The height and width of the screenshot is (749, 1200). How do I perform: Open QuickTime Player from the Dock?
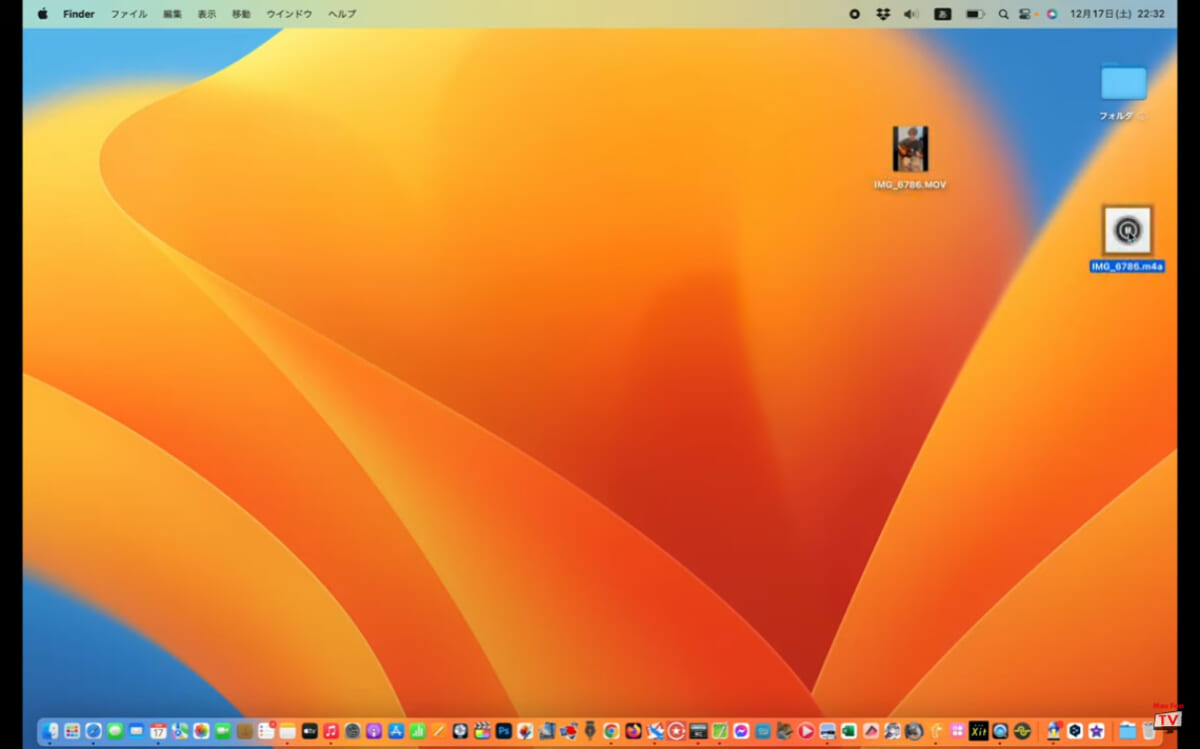(x=1000, y=731)
